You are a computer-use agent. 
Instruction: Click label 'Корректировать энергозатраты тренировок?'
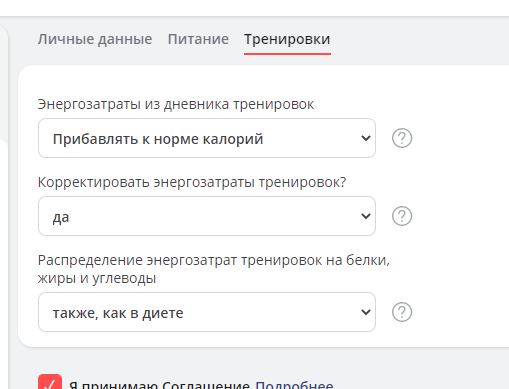[x=192, y=182]
